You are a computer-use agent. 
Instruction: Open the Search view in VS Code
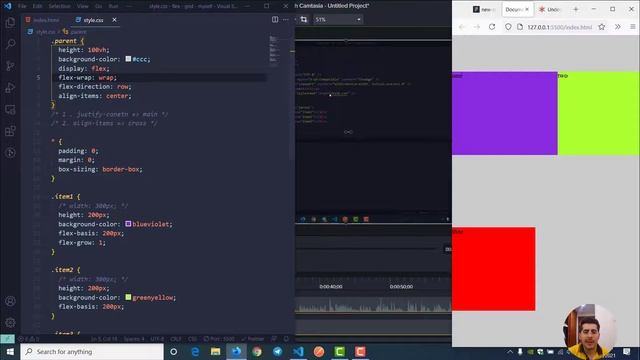[x=10, y=44]
